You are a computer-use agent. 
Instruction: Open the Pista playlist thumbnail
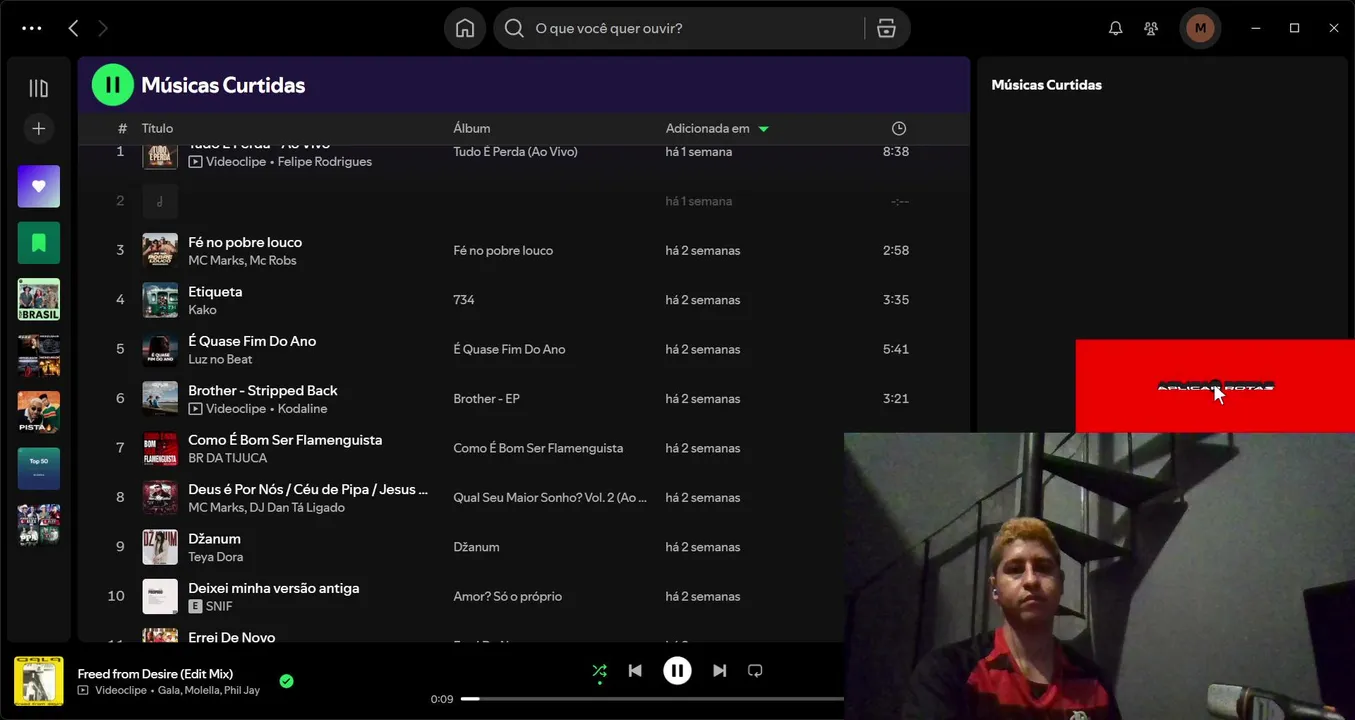coord(38,412)
